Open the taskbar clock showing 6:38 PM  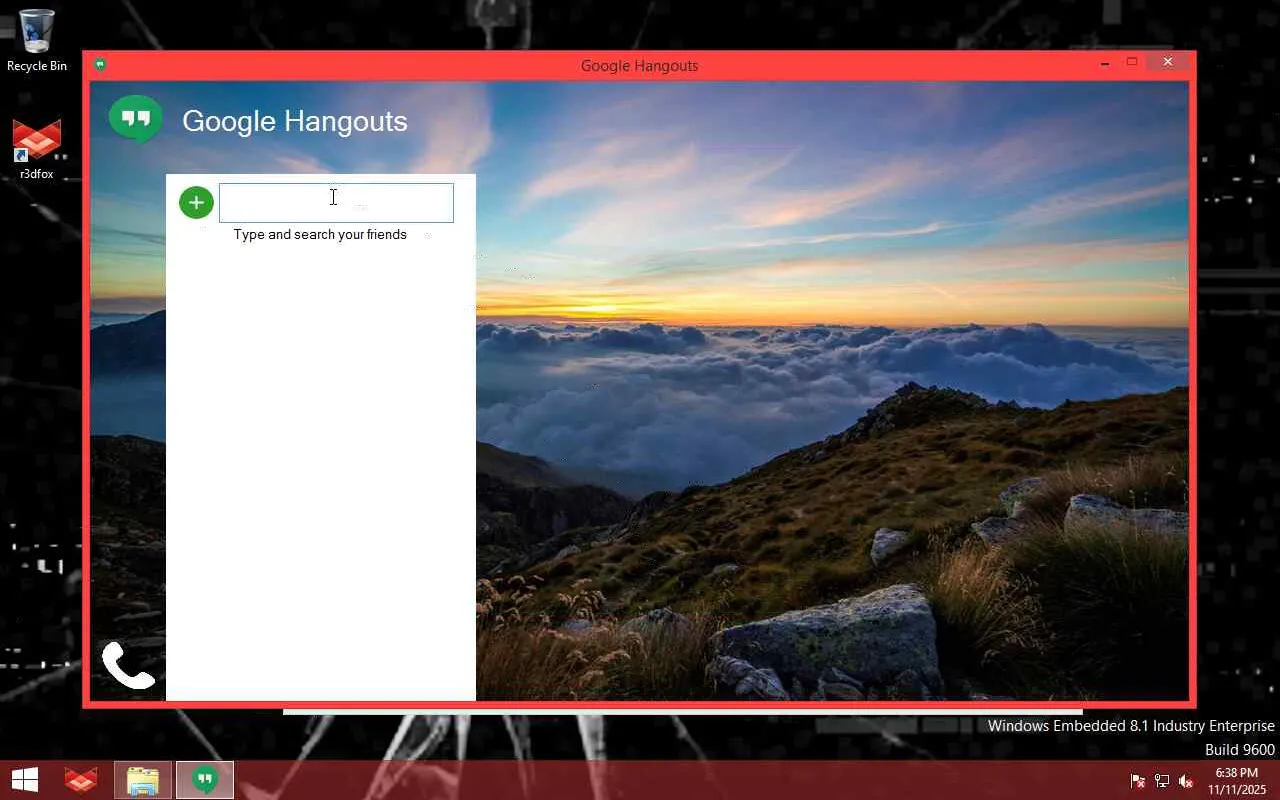[x=1236, y=781]
